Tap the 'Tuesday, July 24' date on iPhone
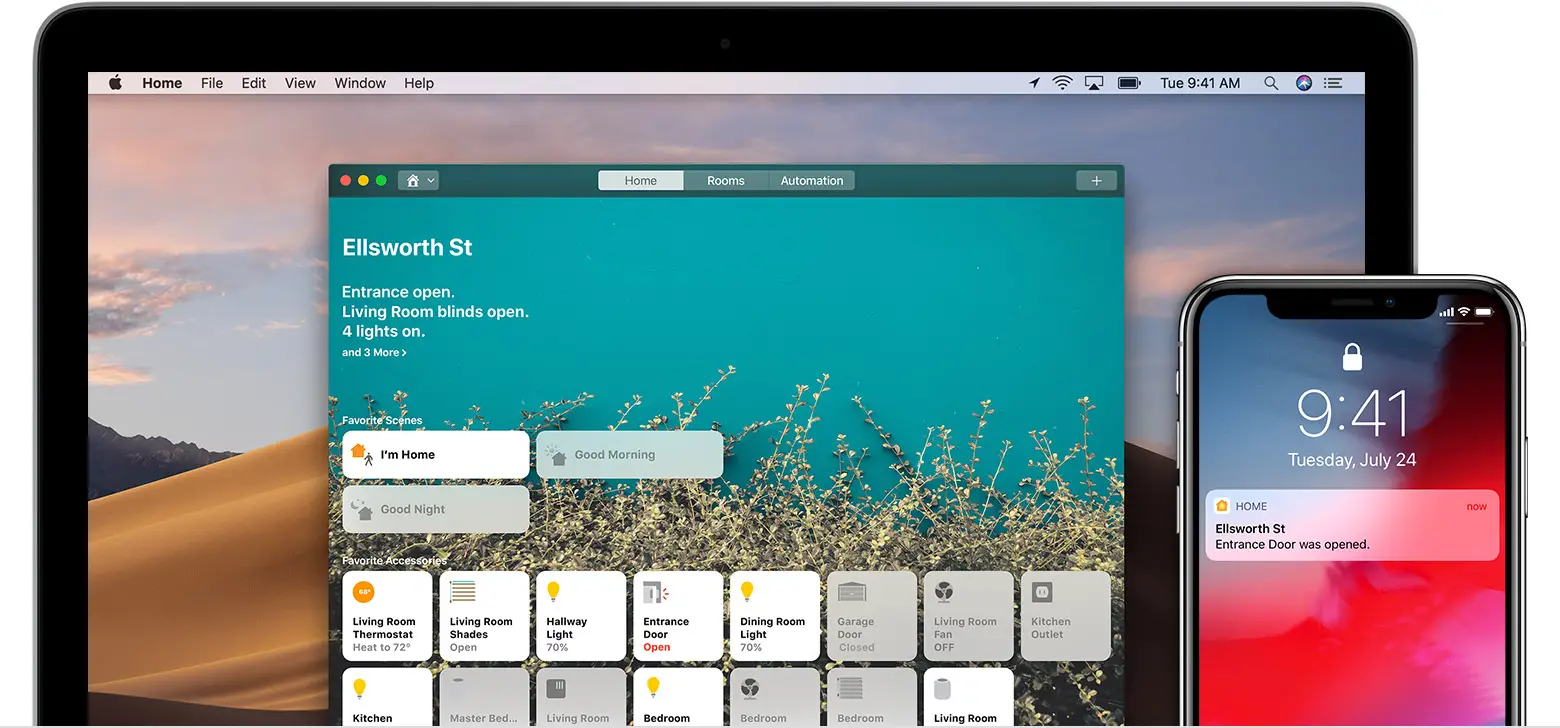1560x728 pixels. click(1352, 460)
